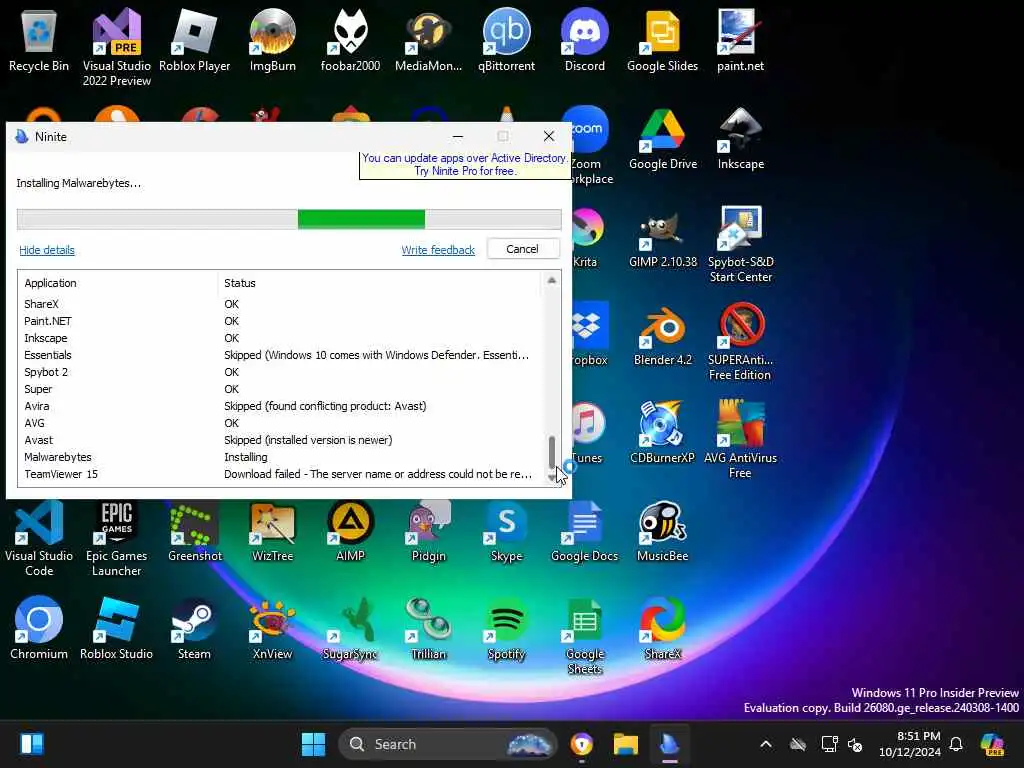Screen dimensions: 1024x768
Task: Select the Google Drive desktop icon
Action: coord(662,138)
